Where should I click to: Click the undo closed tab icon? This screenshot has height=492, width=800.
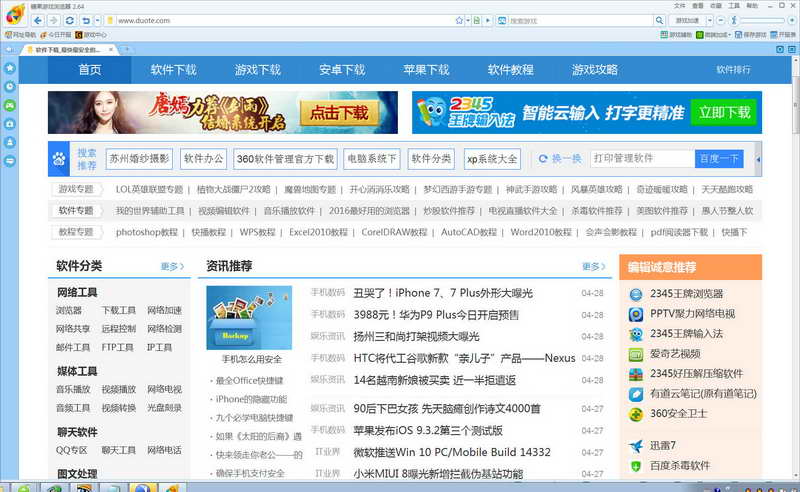(x=86, y=20)
